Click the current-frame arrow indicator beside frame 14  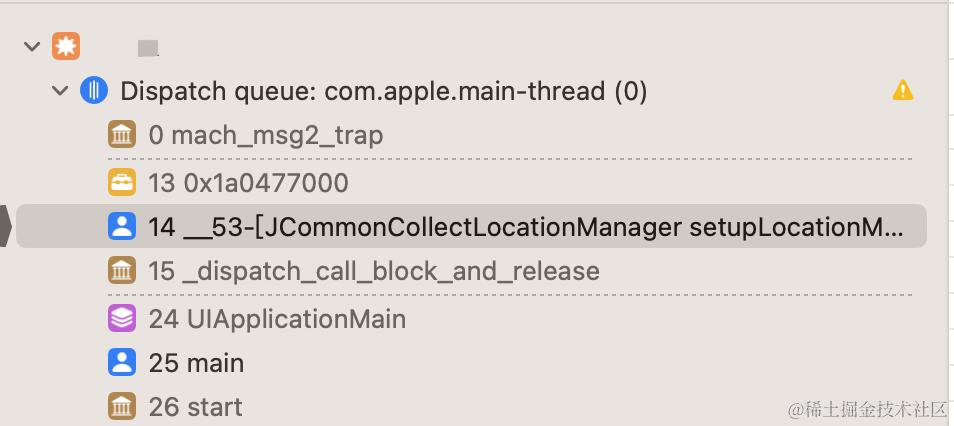tap(5, 226)
